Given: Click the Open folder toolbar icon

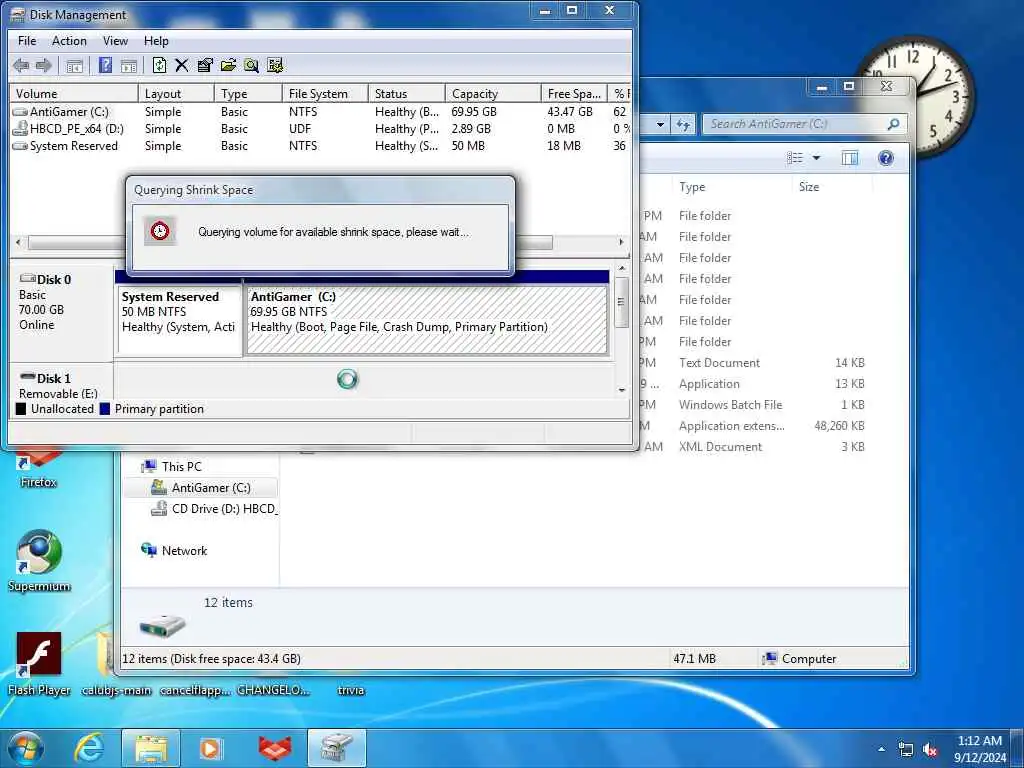Looking at the screenshot, I should coord(228,65).
